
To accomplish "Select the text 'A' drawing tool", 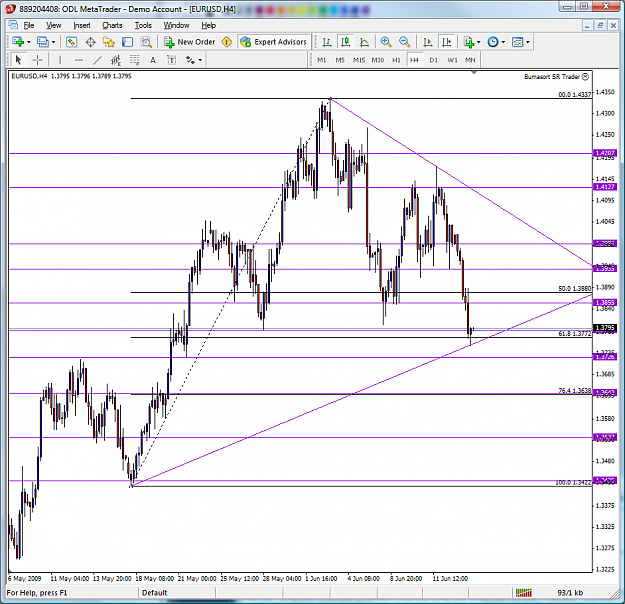I will pos(153,60).
